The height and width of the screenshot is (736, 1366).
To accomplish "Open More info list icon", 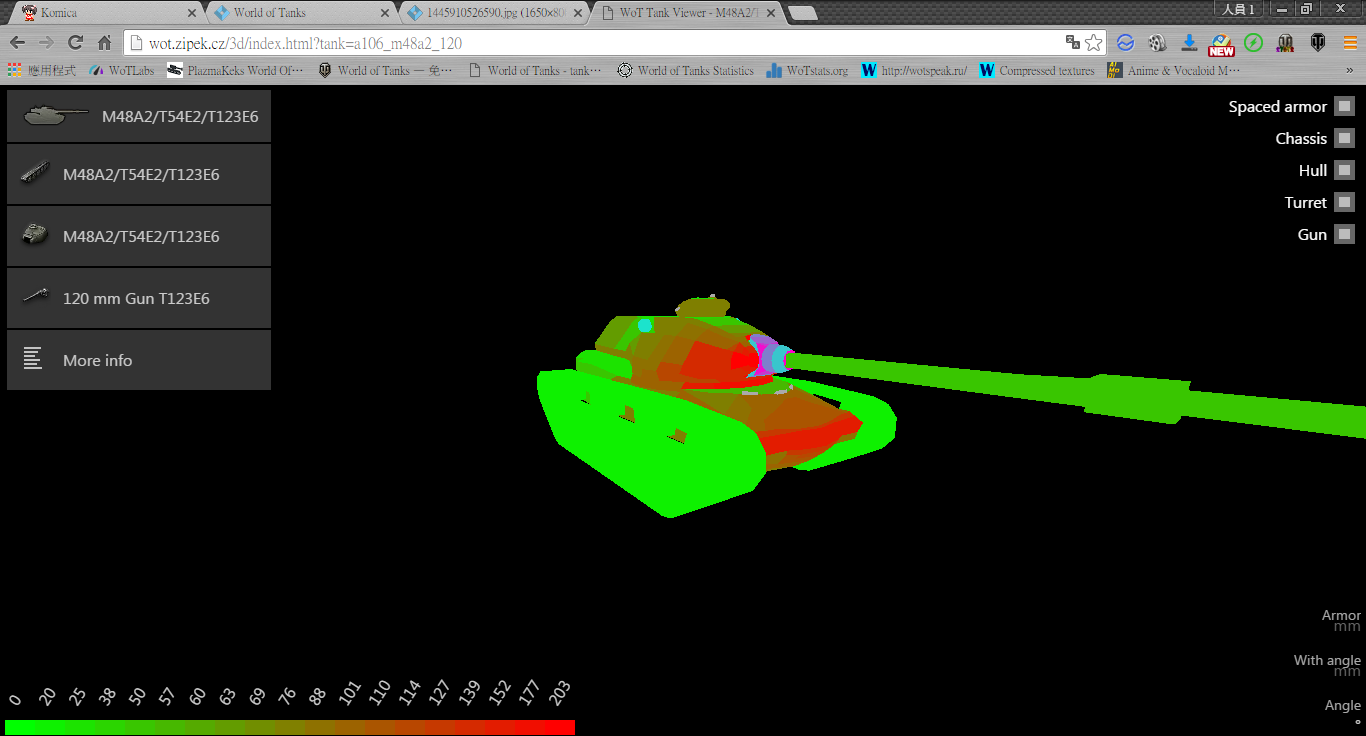I will (33, 359).
